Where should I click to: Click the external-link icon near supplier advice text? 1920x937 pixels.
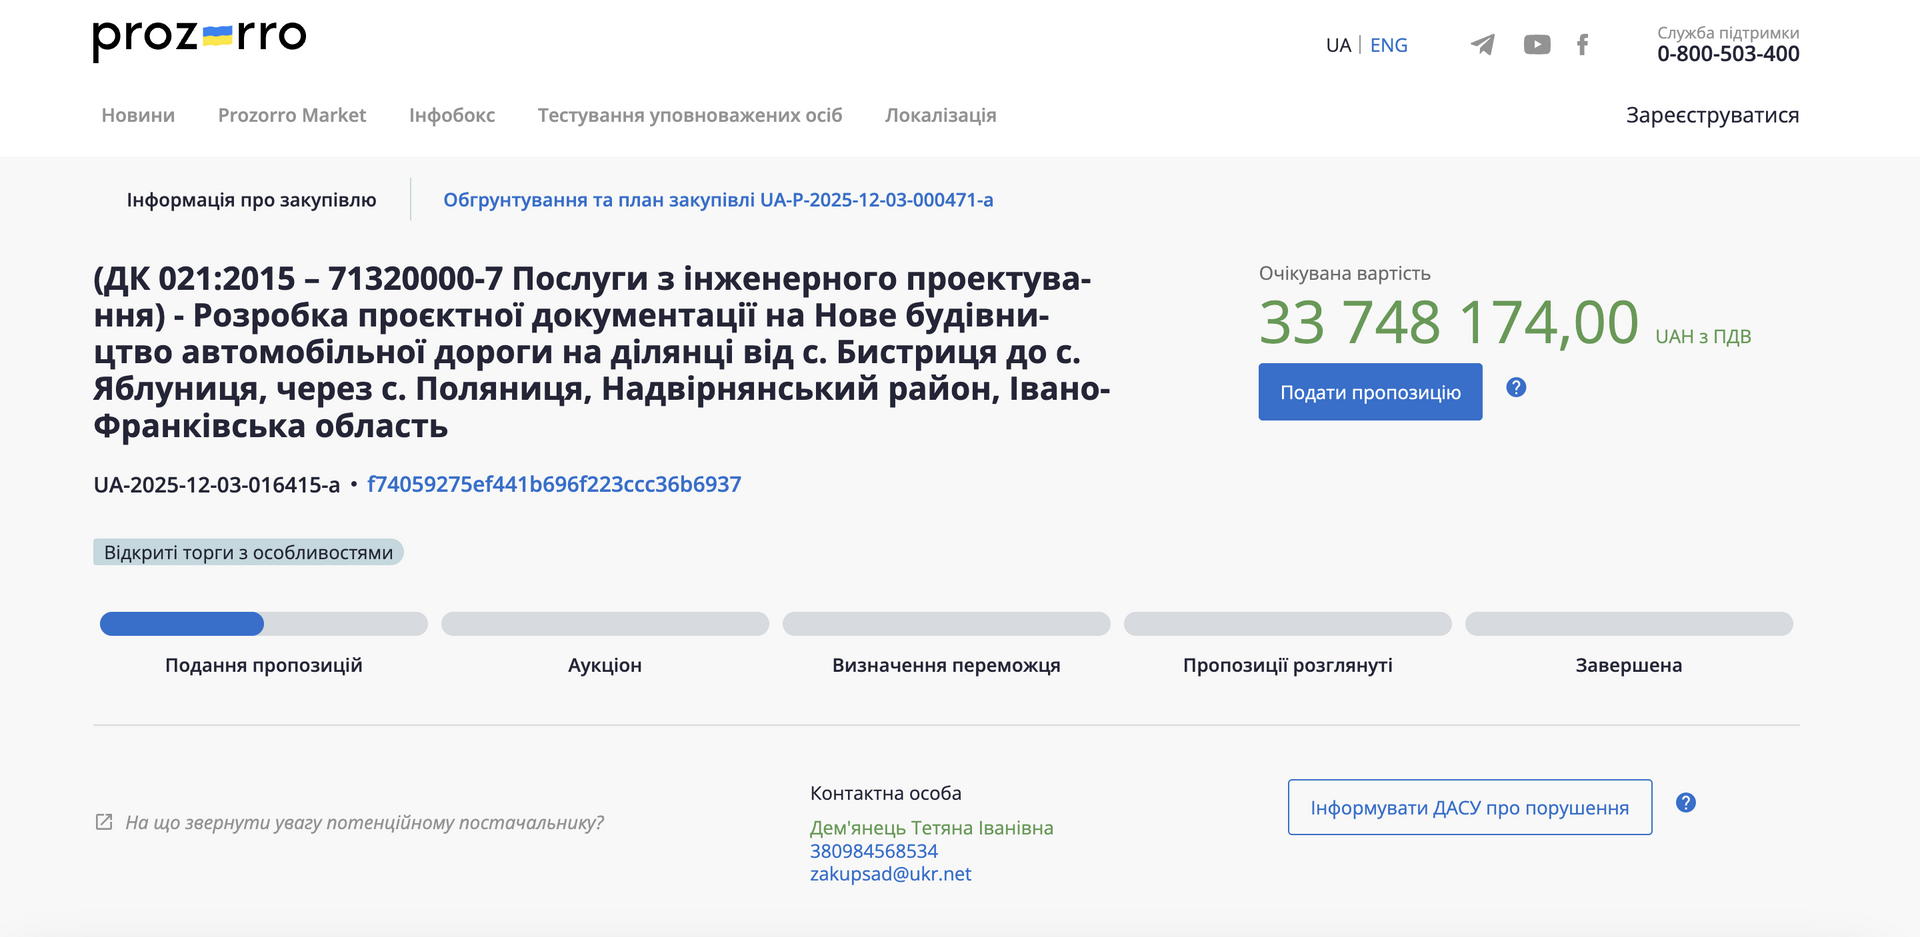(x=103, y=821)
